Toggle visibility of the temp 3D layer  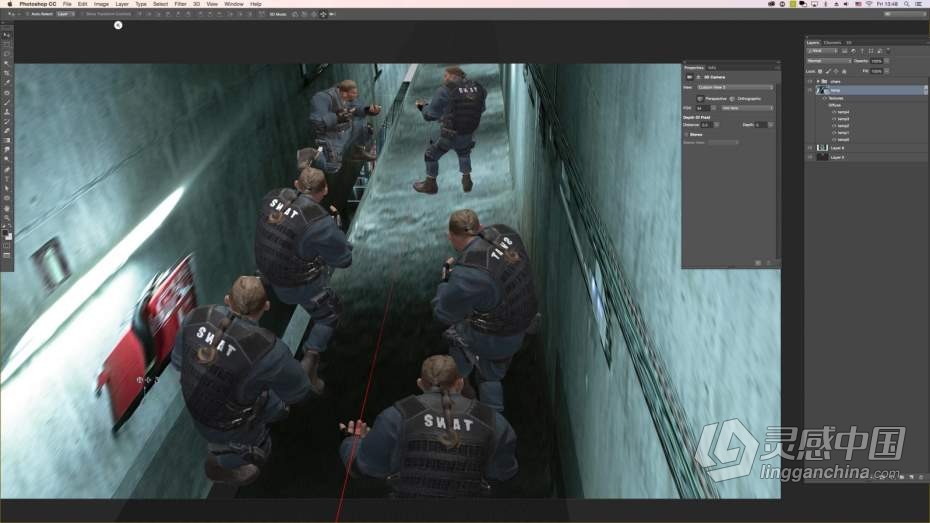810,90
